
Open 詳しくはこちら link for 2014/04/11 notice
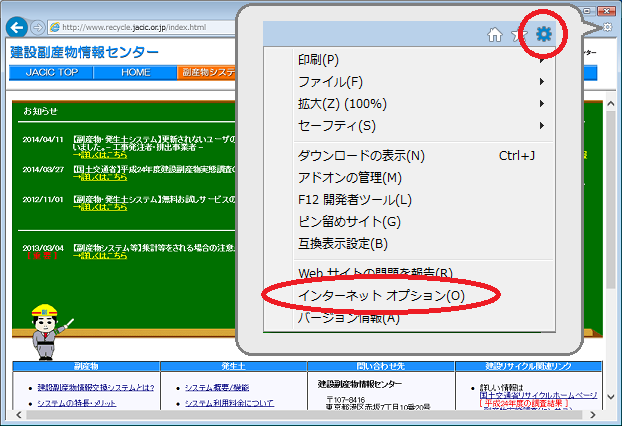click(x=104, y=155)
